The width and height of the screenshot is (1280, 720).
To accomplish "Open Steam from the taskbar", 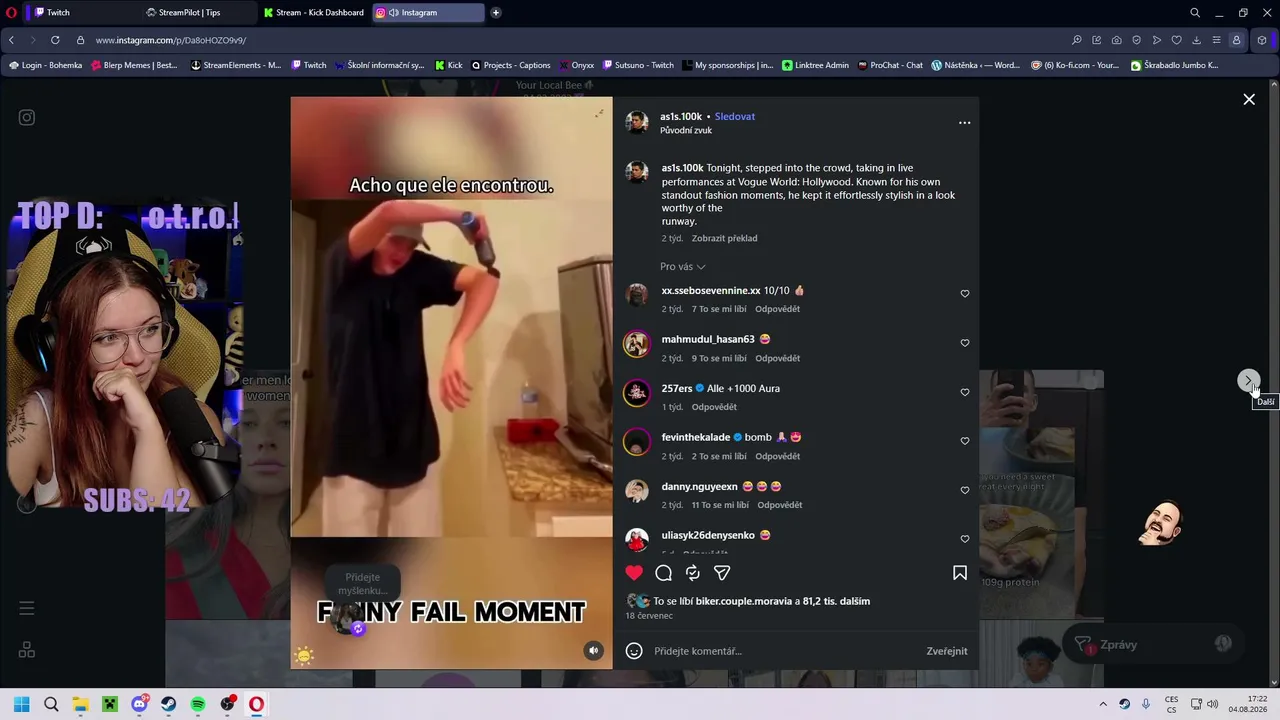I will (168, 704).
